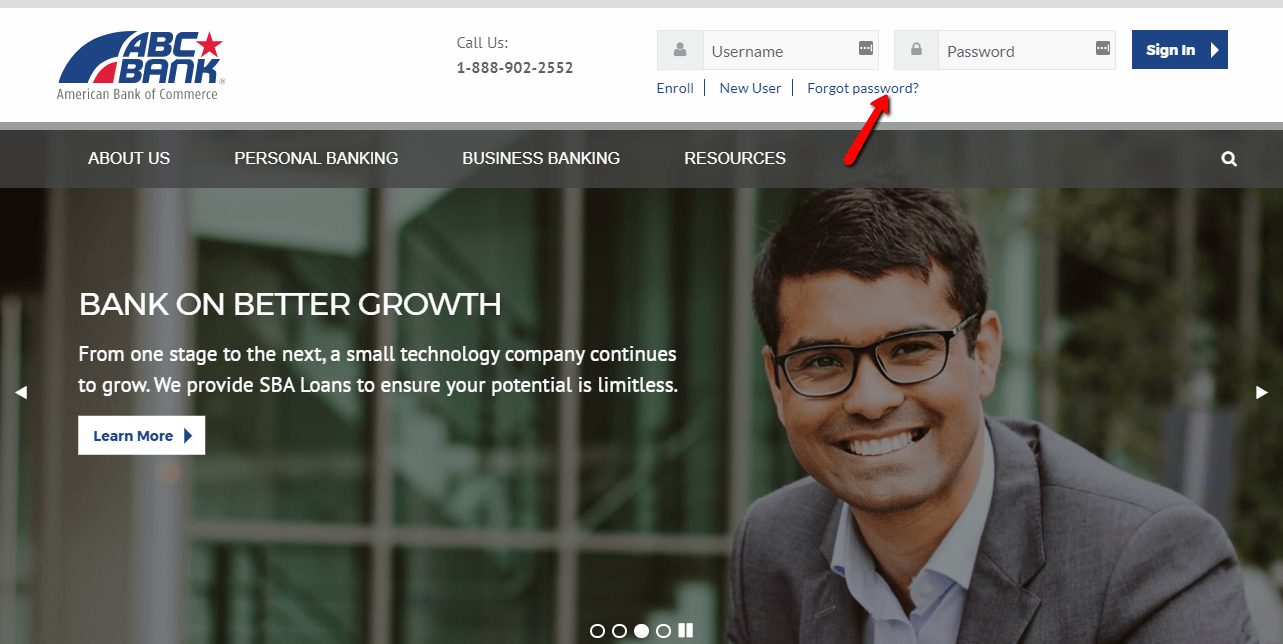Image resolution: width=1283 pixels, height=644 pixels.
Task: Go to previous slide with left arrow
Action: click(22, 392)
